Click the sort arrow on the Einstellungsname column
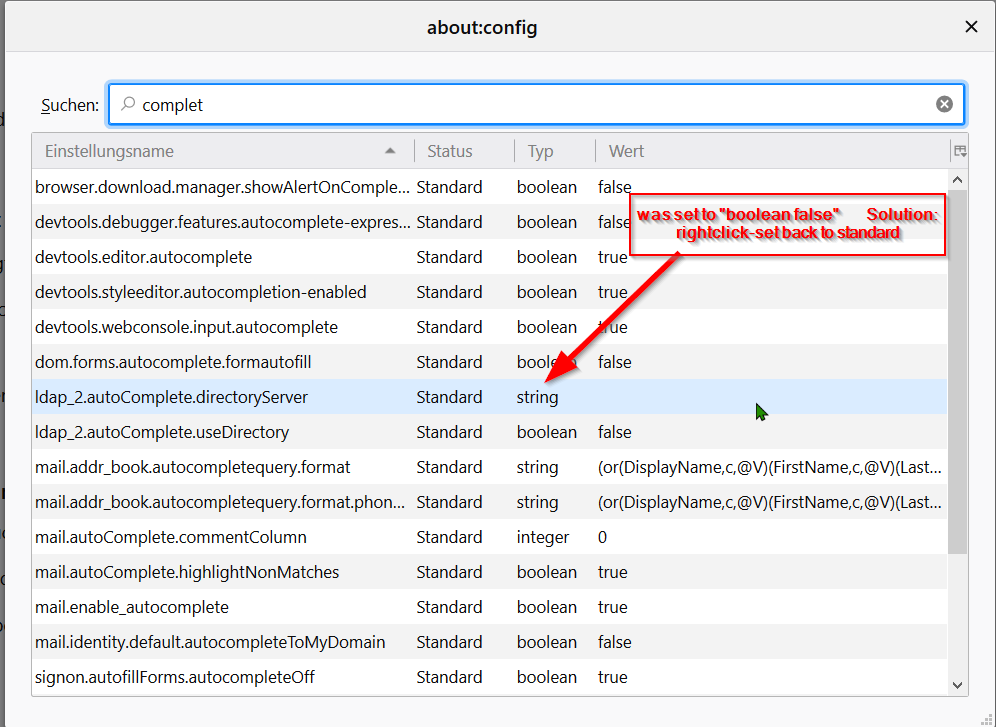Viewport: 996px width, 727px height. tap(389, 151)
